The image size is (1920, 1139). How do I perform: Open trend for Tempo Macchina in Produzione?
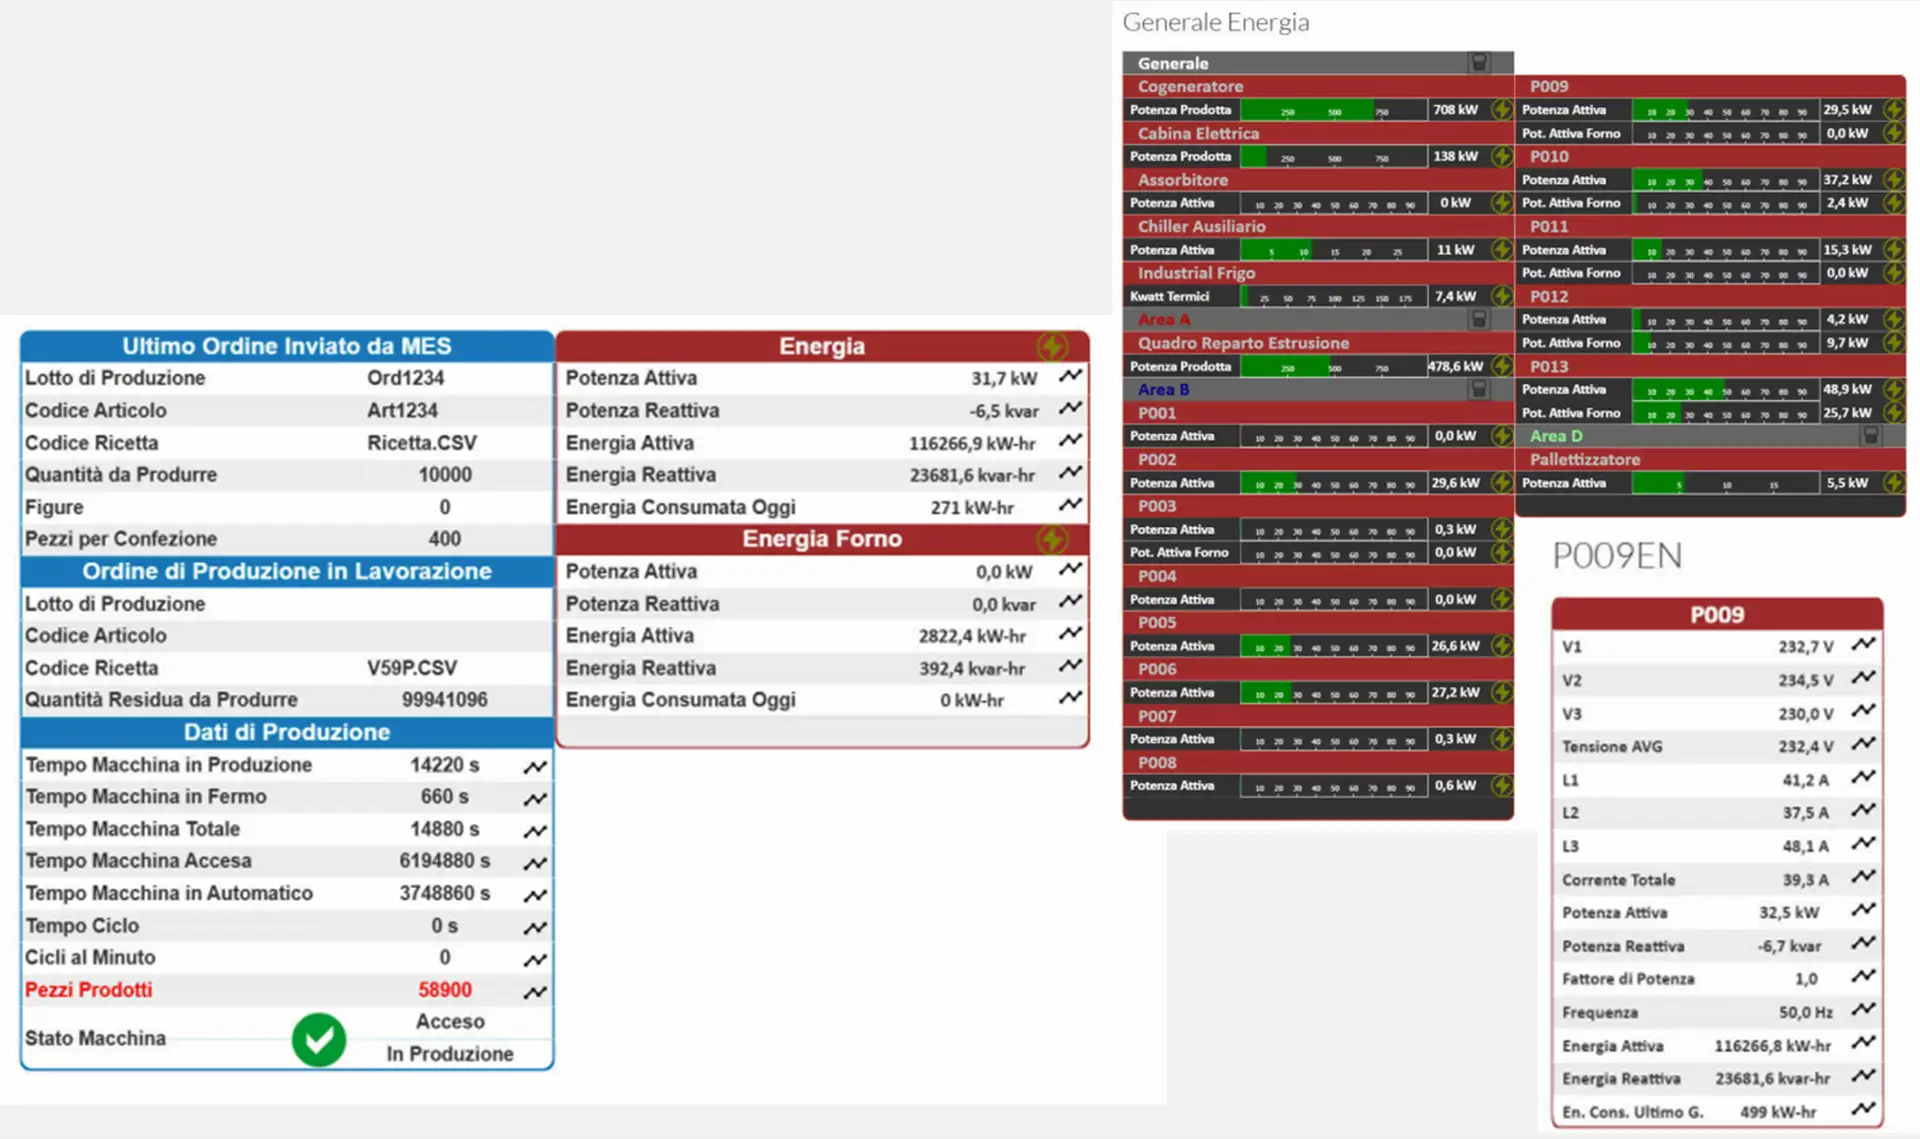pyautogui.click(x=536, y=767)
